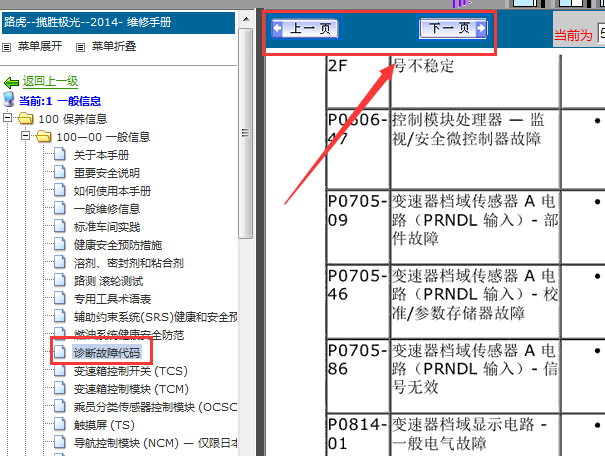Open the 溶剂、密封剂和粘合剂 document
Viewport: 605px width, 456px height.
tap(129, 263)
